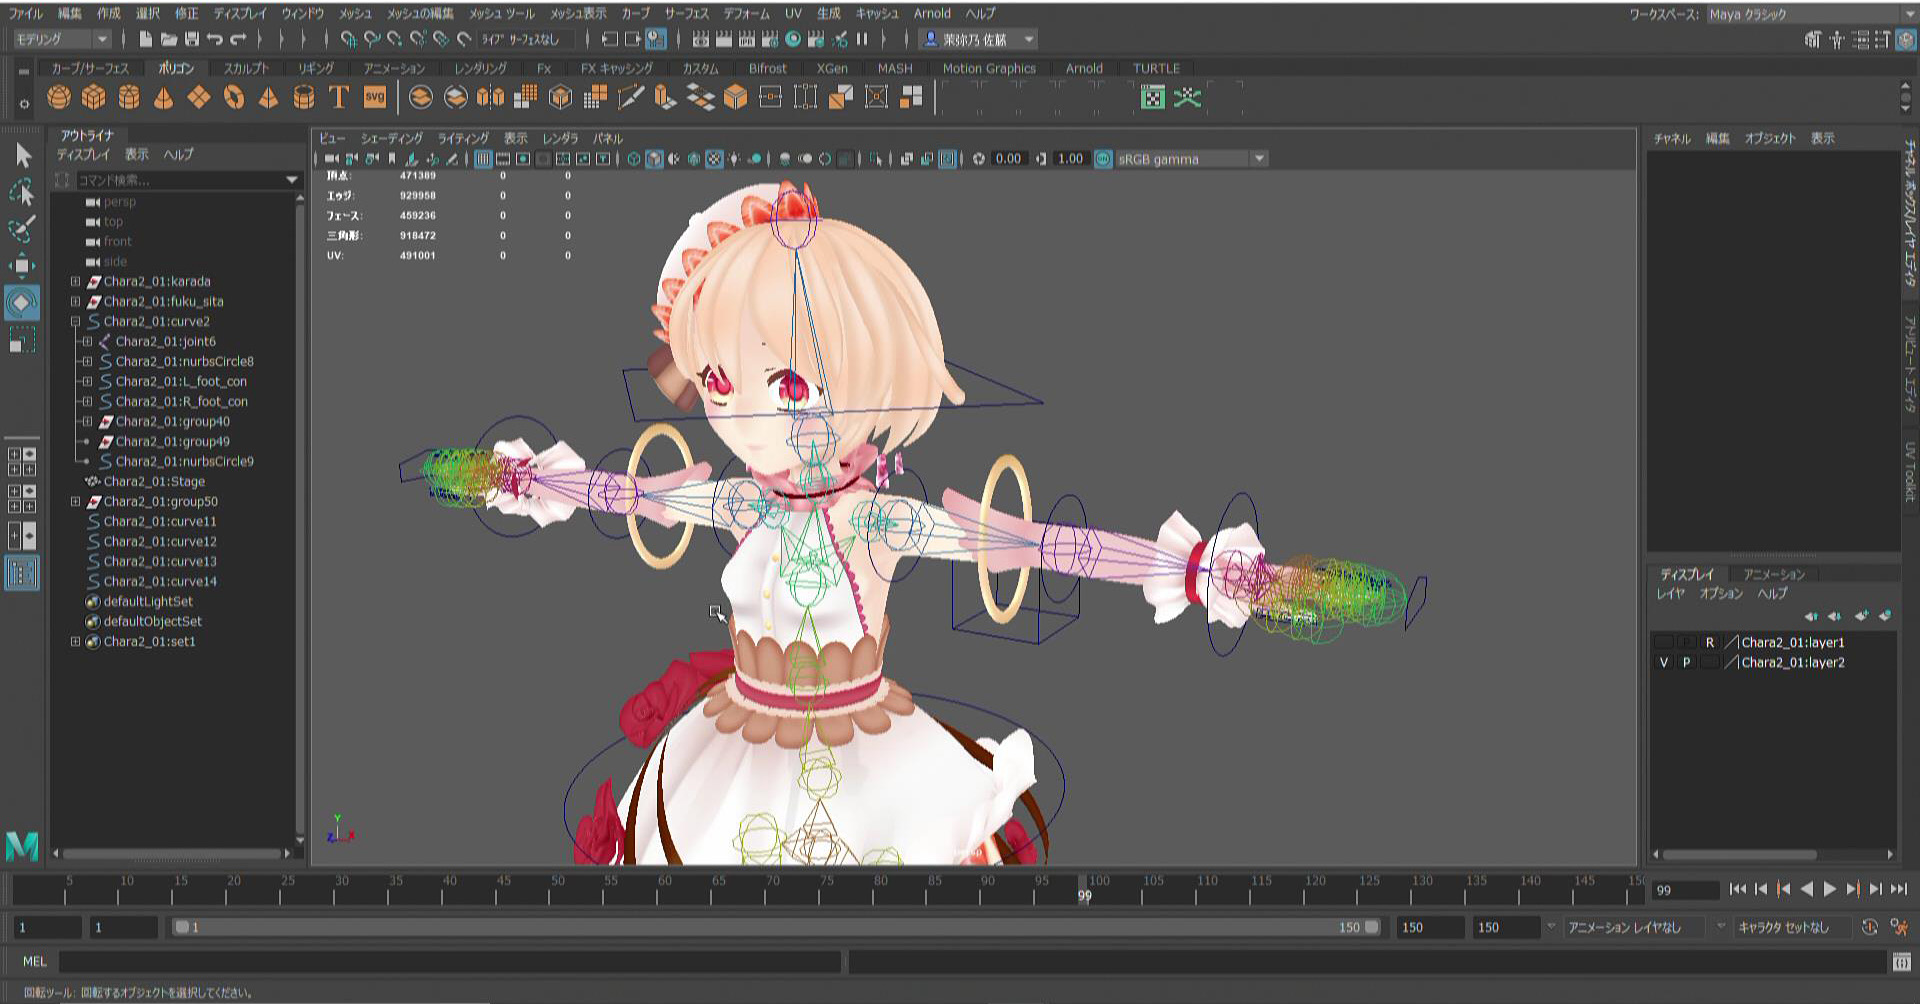This screenshot has width=1920, height=1004.
Task: Switch to the リギング shelf tab
Action: [x=315, y=68]
